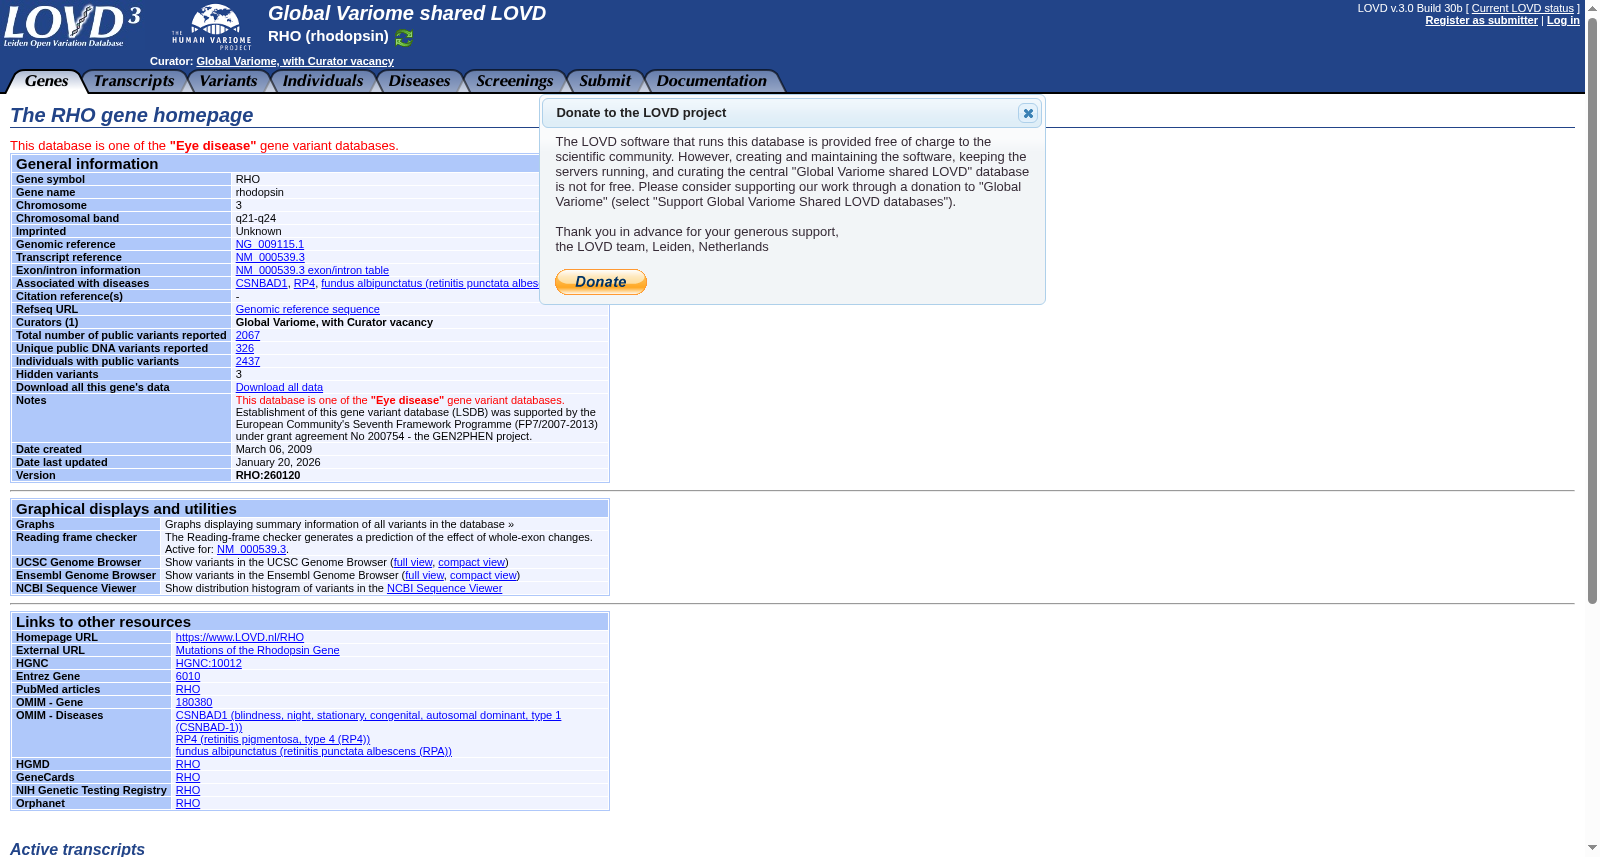Open genomic reference NG_009115.1
This screenshot has height=857, width=1600.
pos(270,244)
